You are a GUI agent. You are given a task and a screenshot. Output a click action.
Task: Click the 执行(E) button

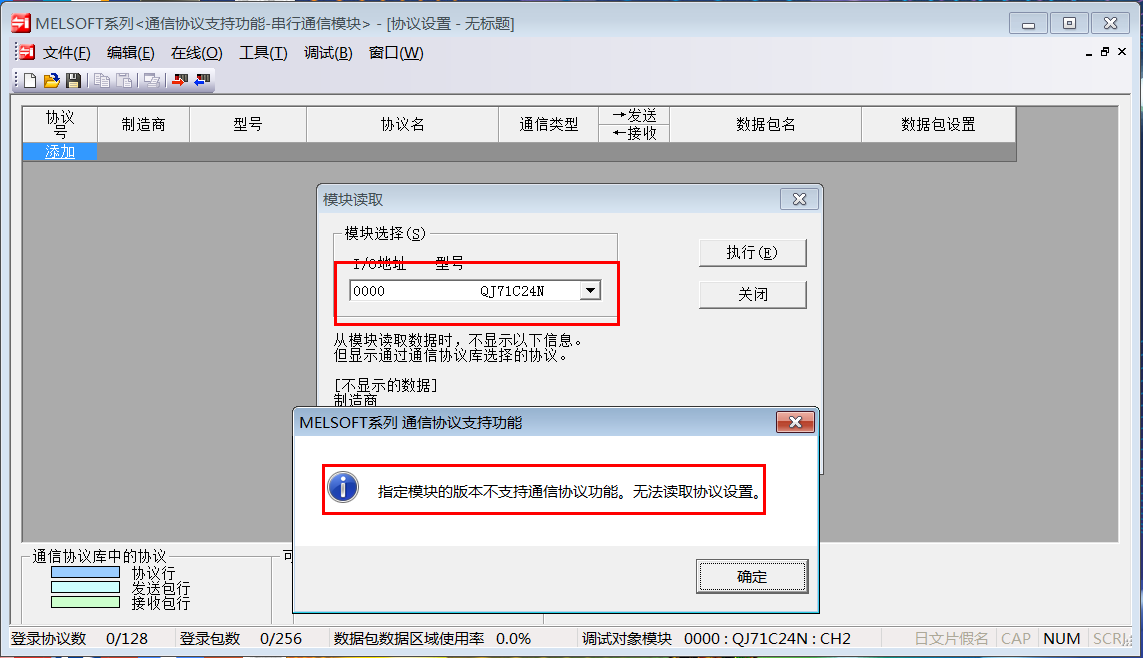tap(752, 253)
